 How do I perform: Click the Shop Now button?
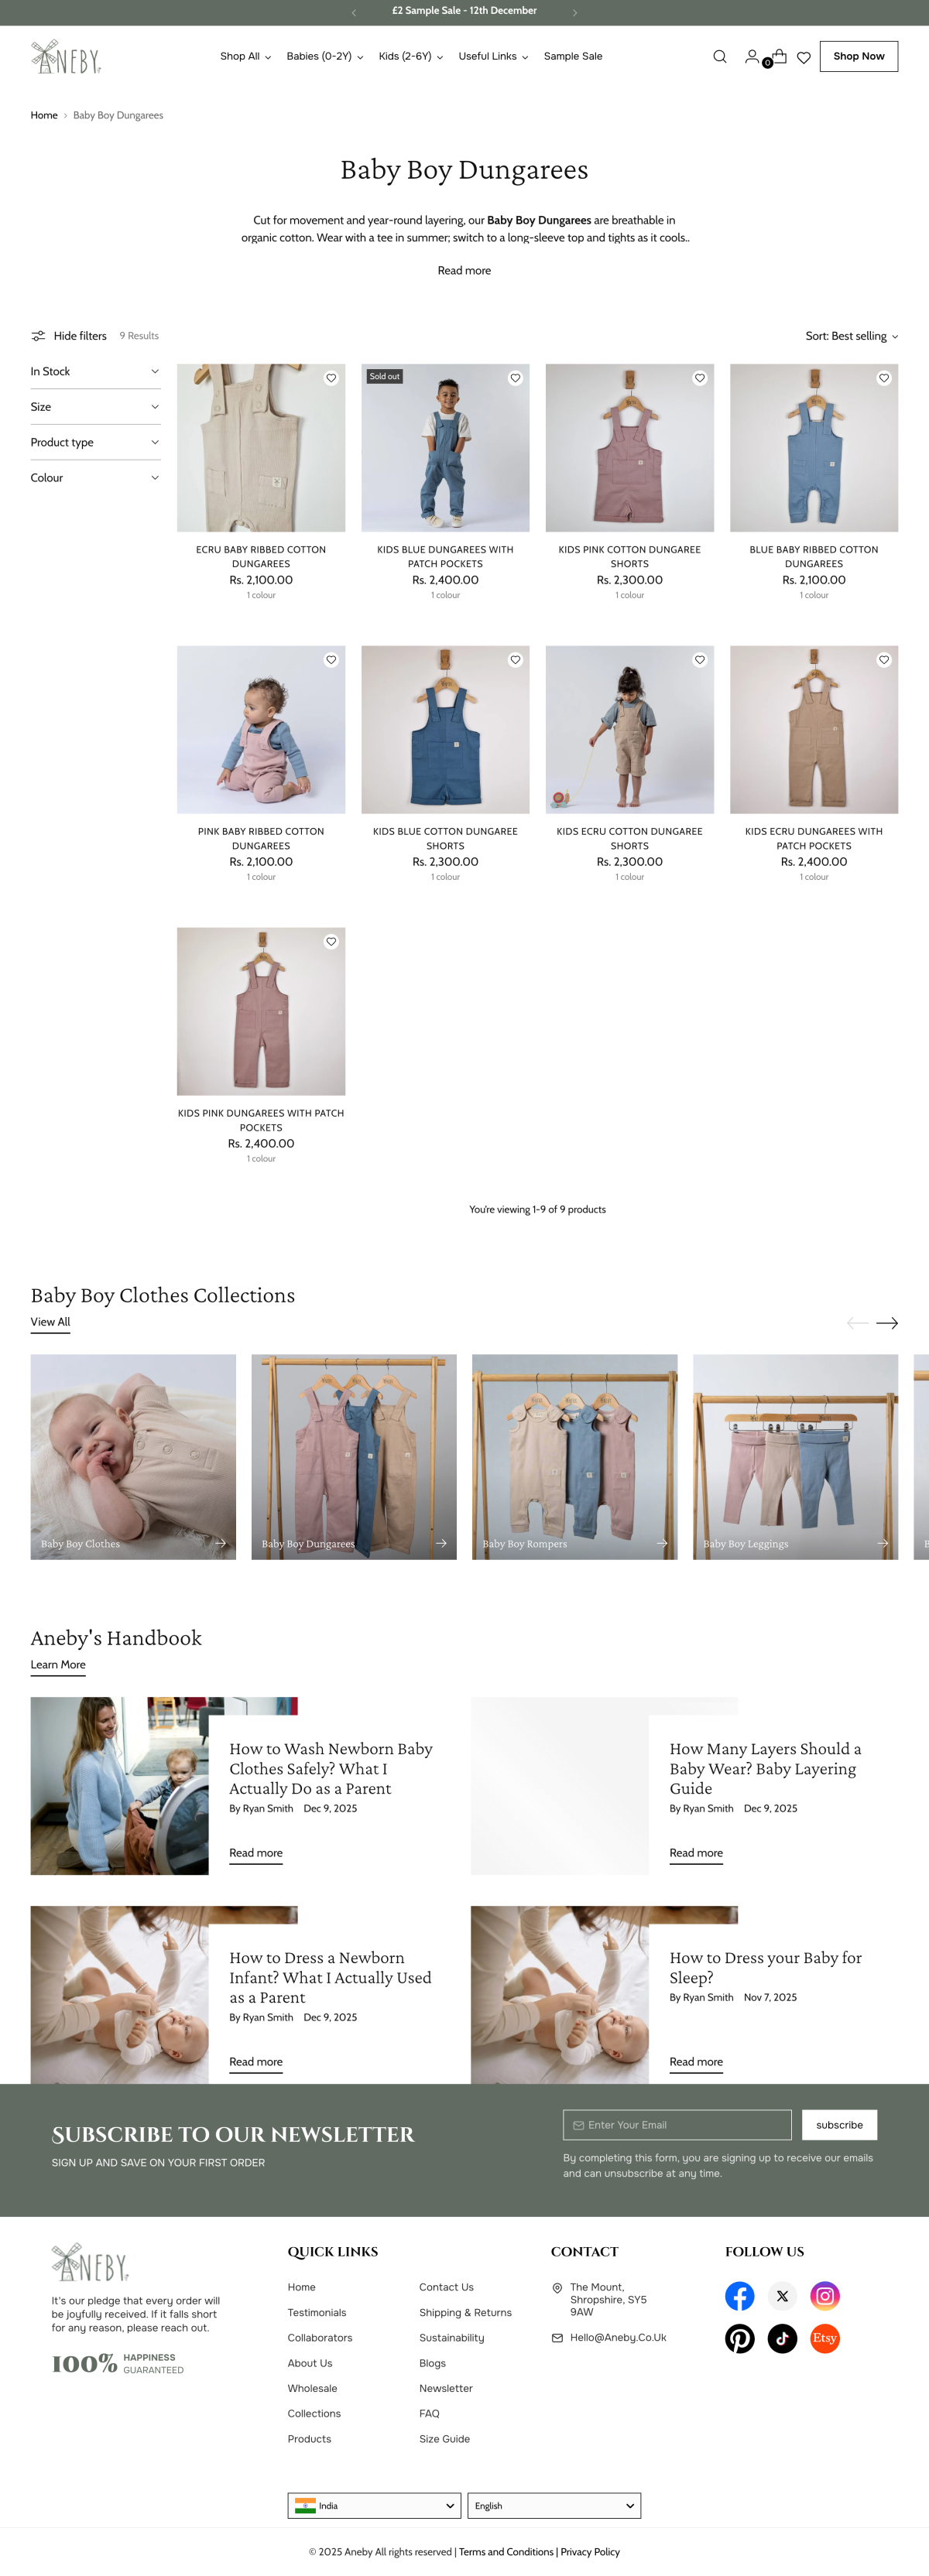858,56
